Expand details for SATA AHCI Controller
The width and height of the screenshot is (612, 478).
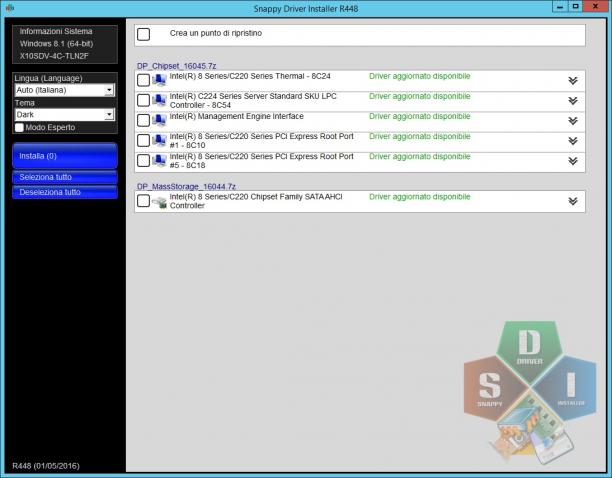click(x=573, y=201)
